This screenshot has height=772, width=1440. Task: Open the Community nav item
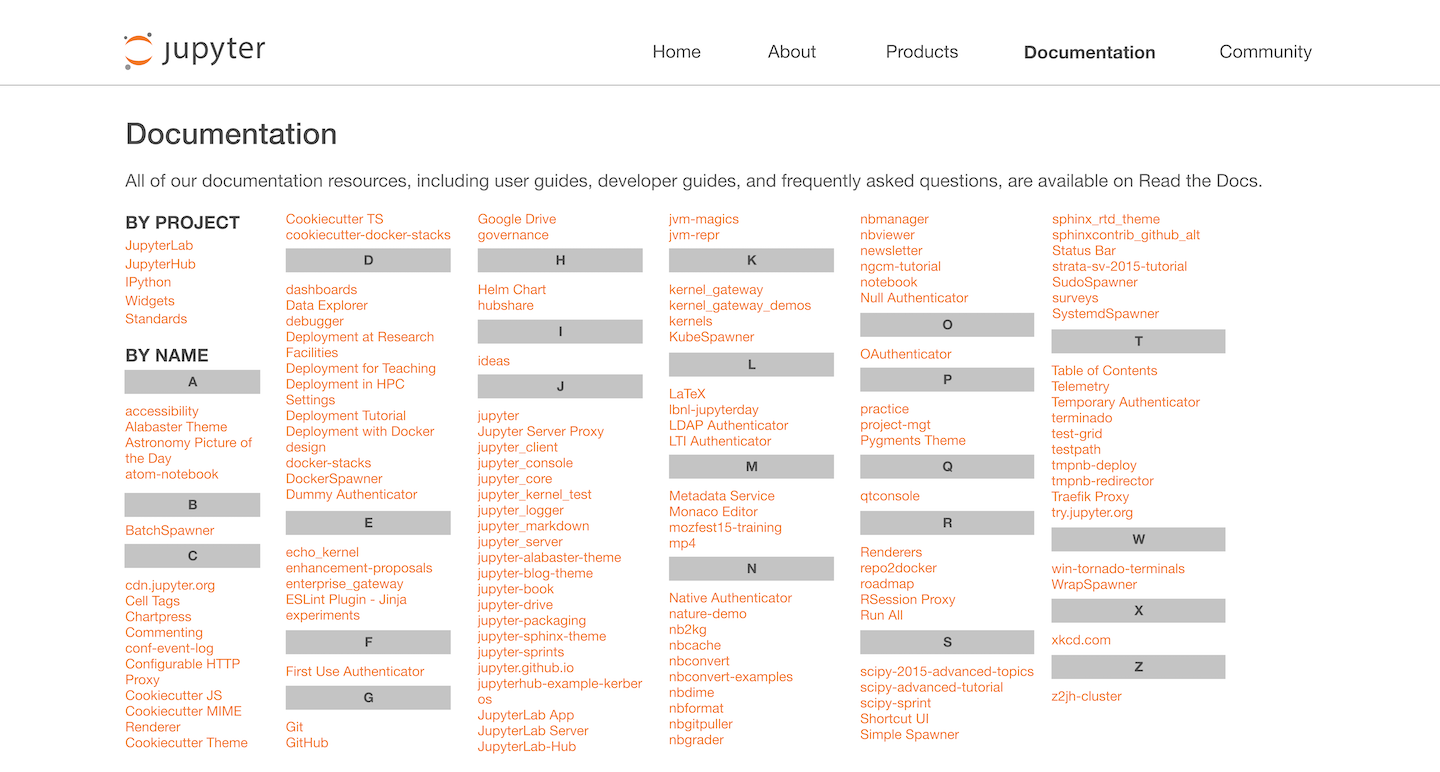tap(1265, 52)
